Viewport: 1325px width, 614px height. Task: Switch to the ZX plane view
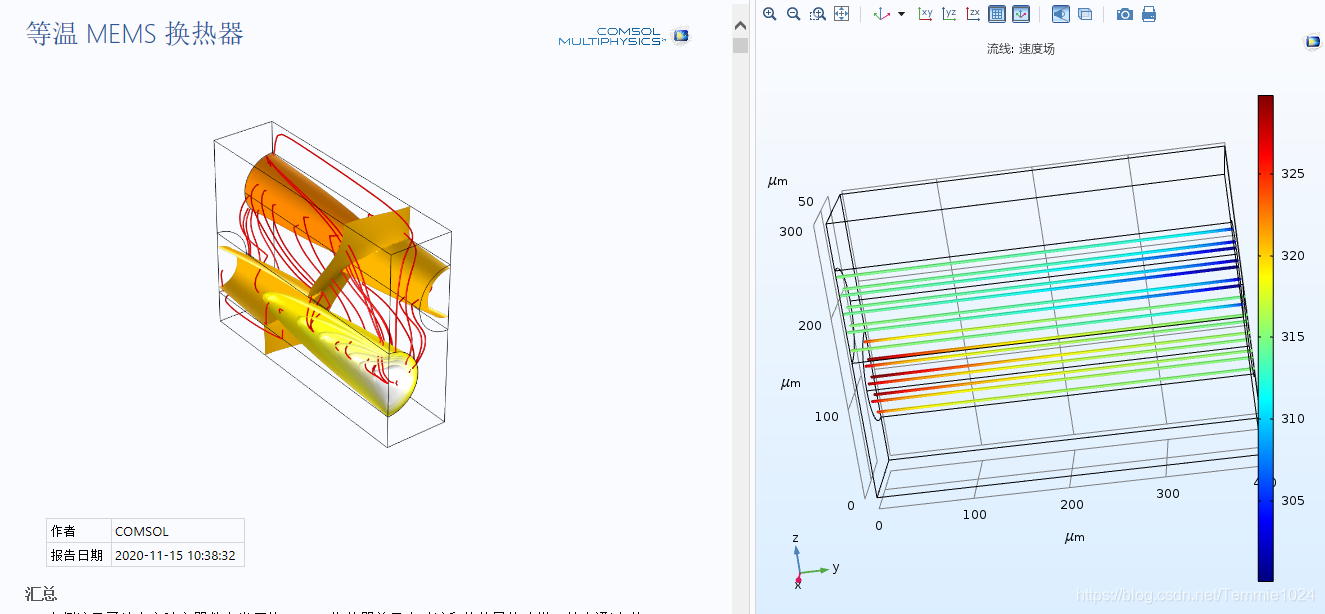(973, 14)
